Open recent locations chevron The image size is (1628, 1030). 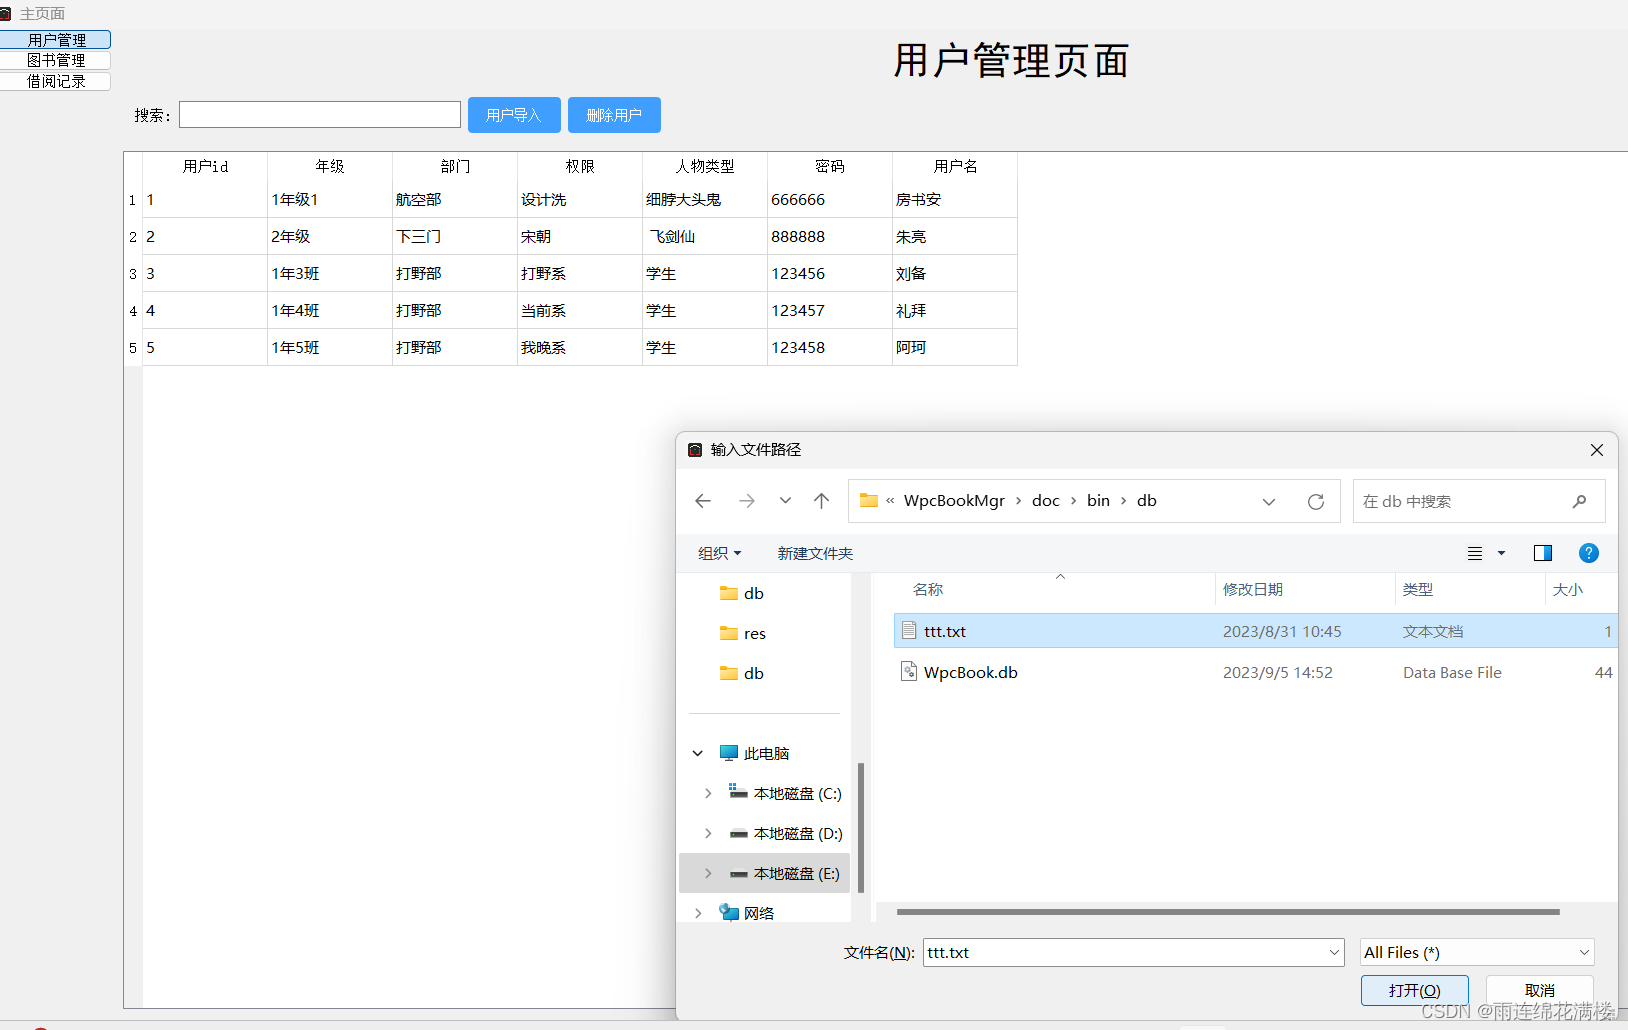785,501
